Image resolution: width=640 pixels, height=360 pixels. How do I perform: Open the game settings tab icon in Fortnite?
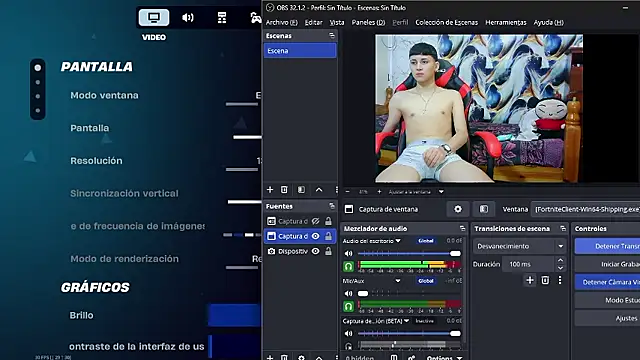pyautogui.click(x=222, y=18)
